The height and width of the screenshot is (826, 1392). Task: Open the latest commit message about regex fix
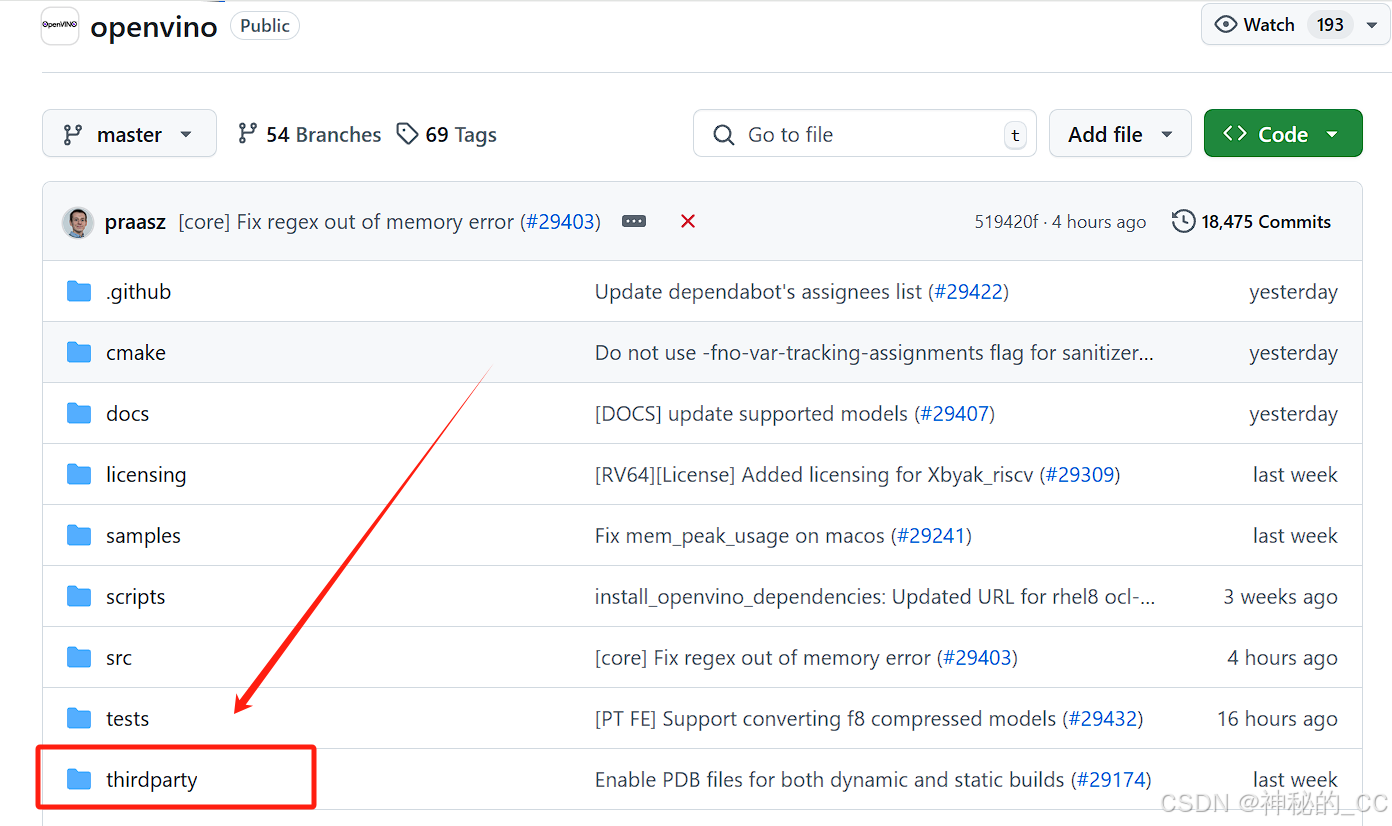(x=346, y=222)
